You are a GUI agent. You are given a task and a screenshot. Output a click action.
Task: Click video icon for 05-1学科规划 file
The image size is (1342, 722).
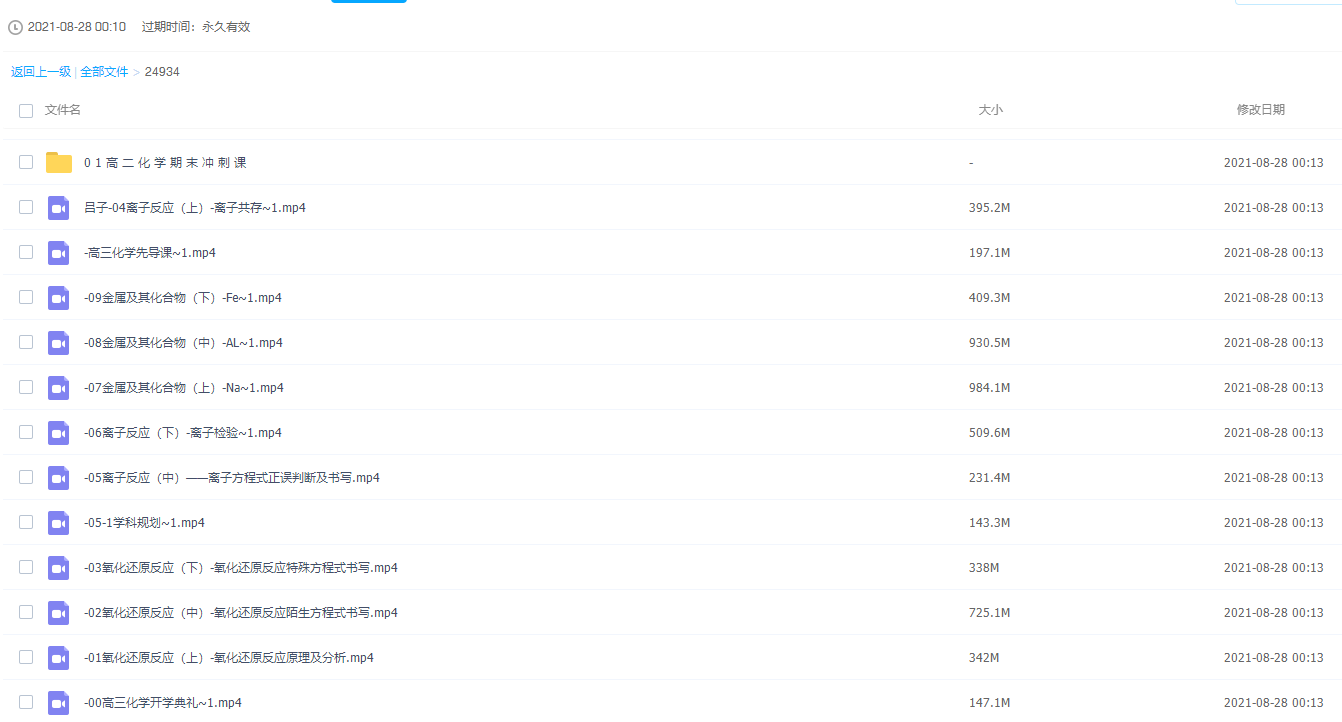[59, 523]
